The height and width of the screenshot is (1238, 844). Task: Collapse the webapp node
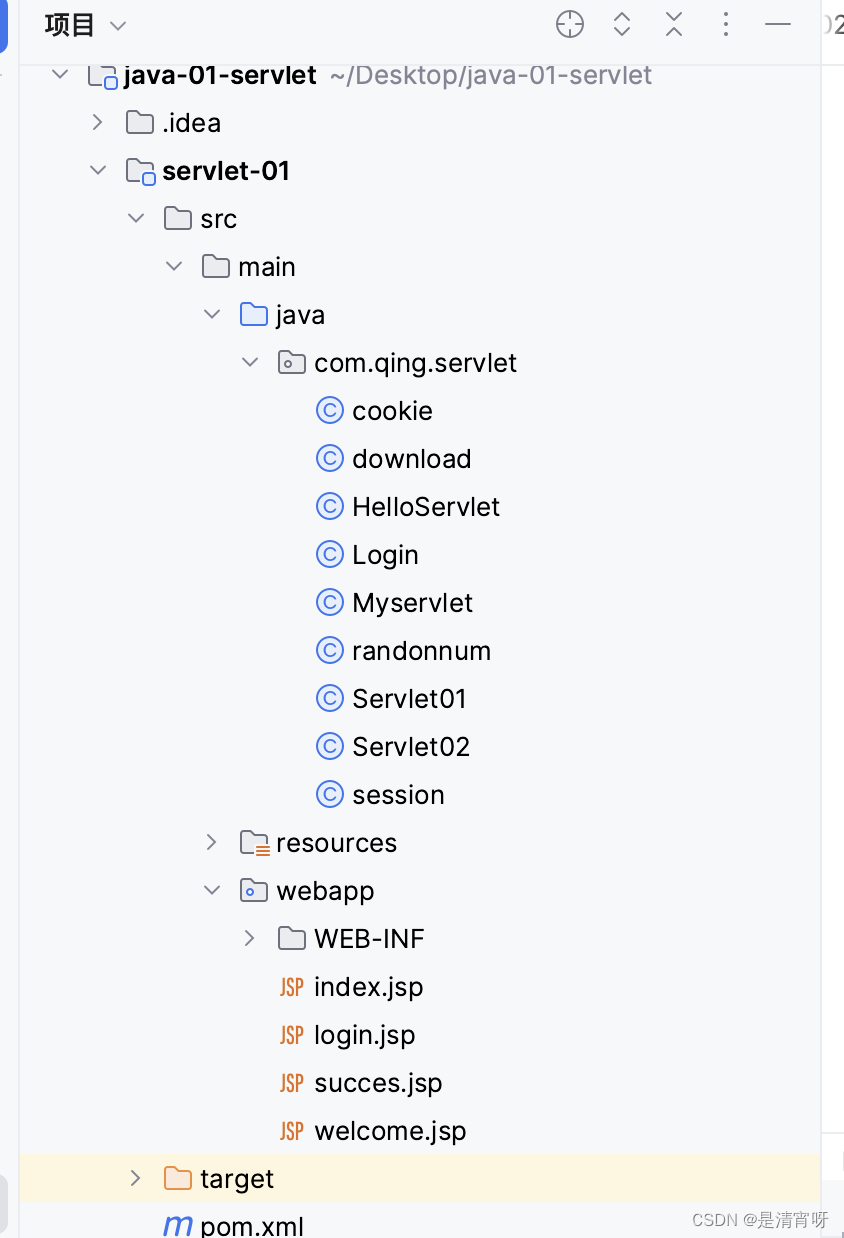211,890
